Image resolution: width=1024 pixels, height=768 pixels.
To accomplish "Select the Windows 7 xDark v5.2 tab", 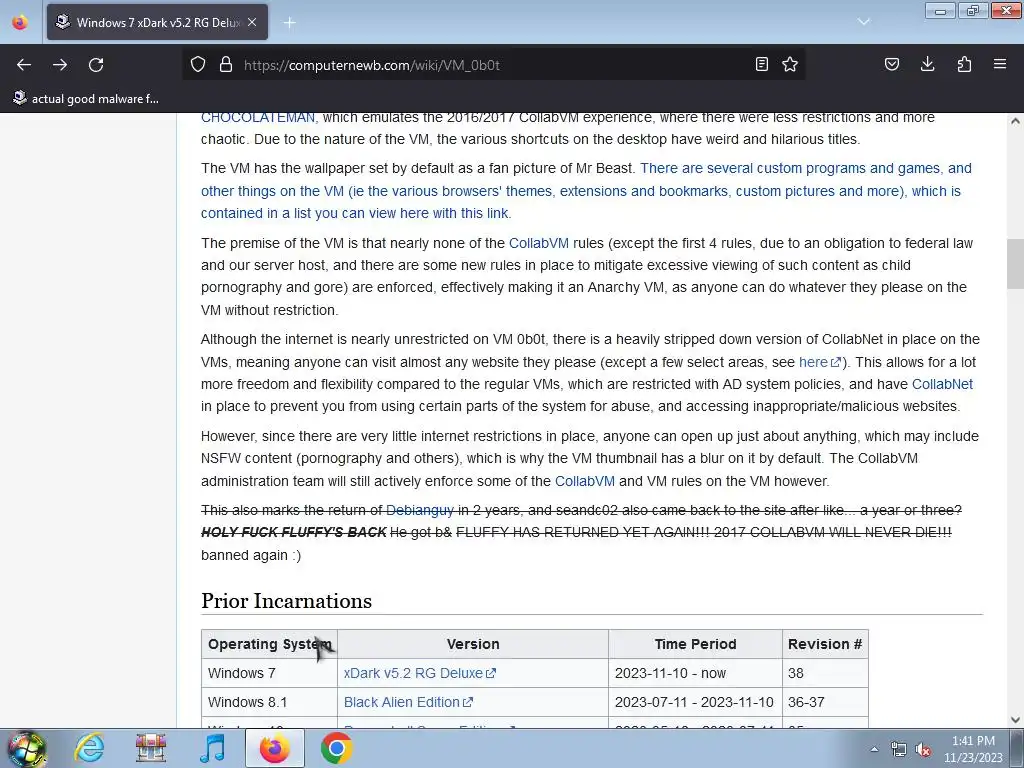I will [x=157, y=22].
